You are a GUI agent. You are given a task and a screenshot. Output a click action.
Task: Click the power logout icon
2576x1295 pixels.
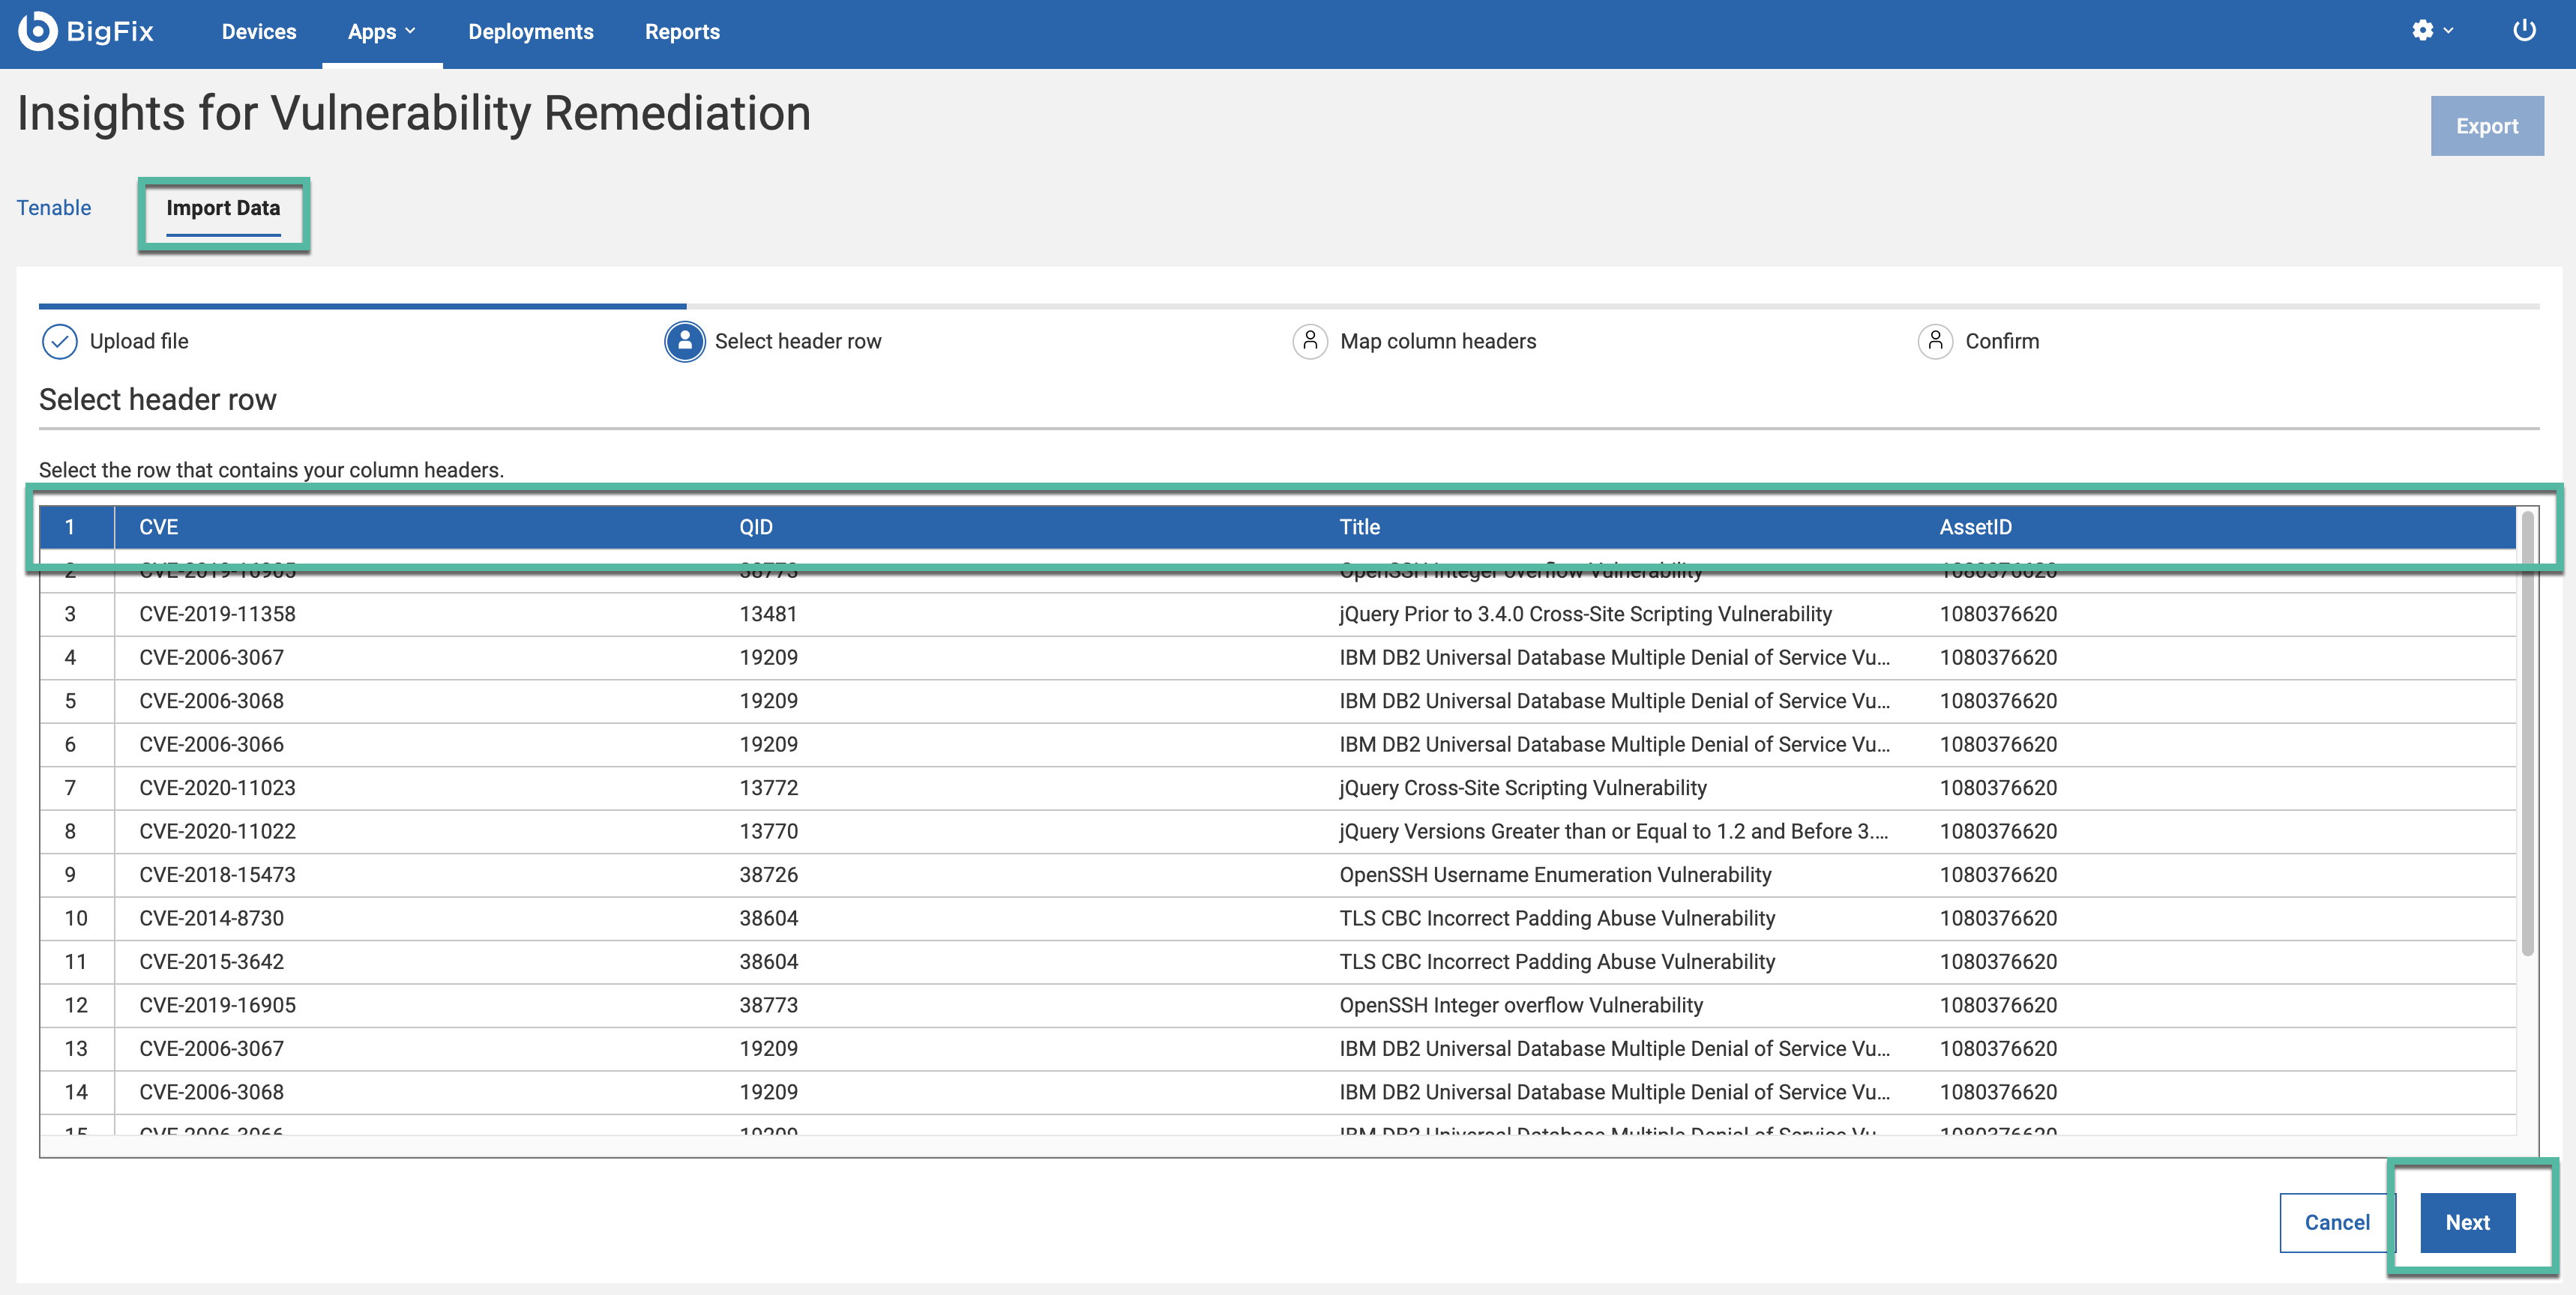click(2524, 31)
